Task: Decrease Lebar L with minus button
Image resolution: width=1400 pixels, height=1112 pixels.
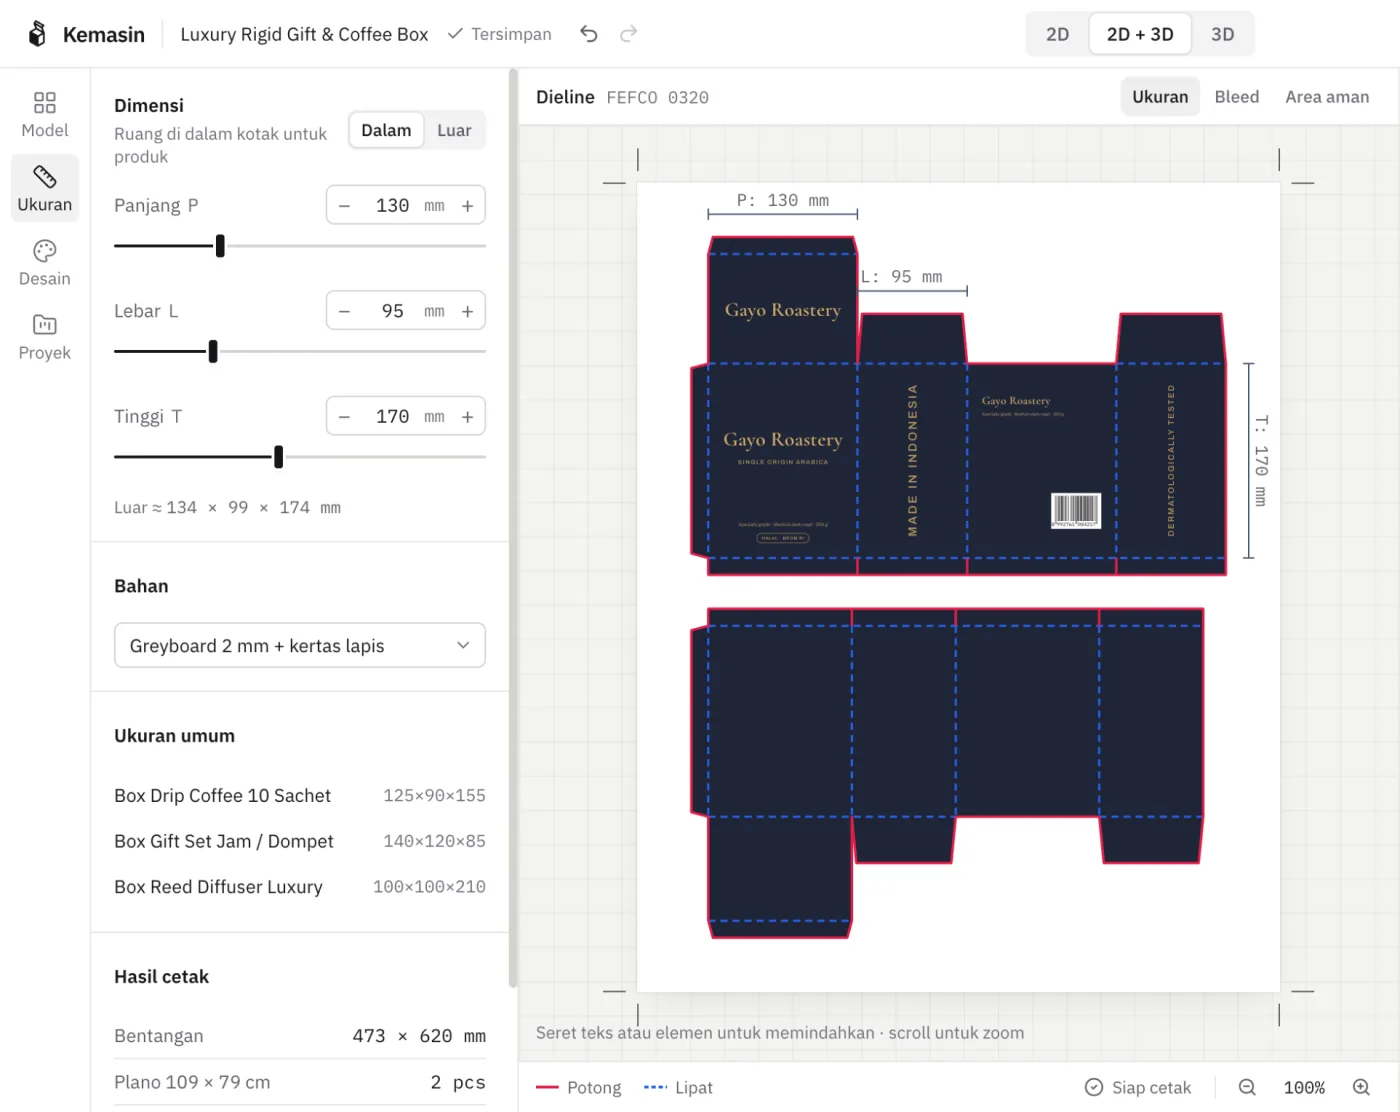Action: click(344, 312)
